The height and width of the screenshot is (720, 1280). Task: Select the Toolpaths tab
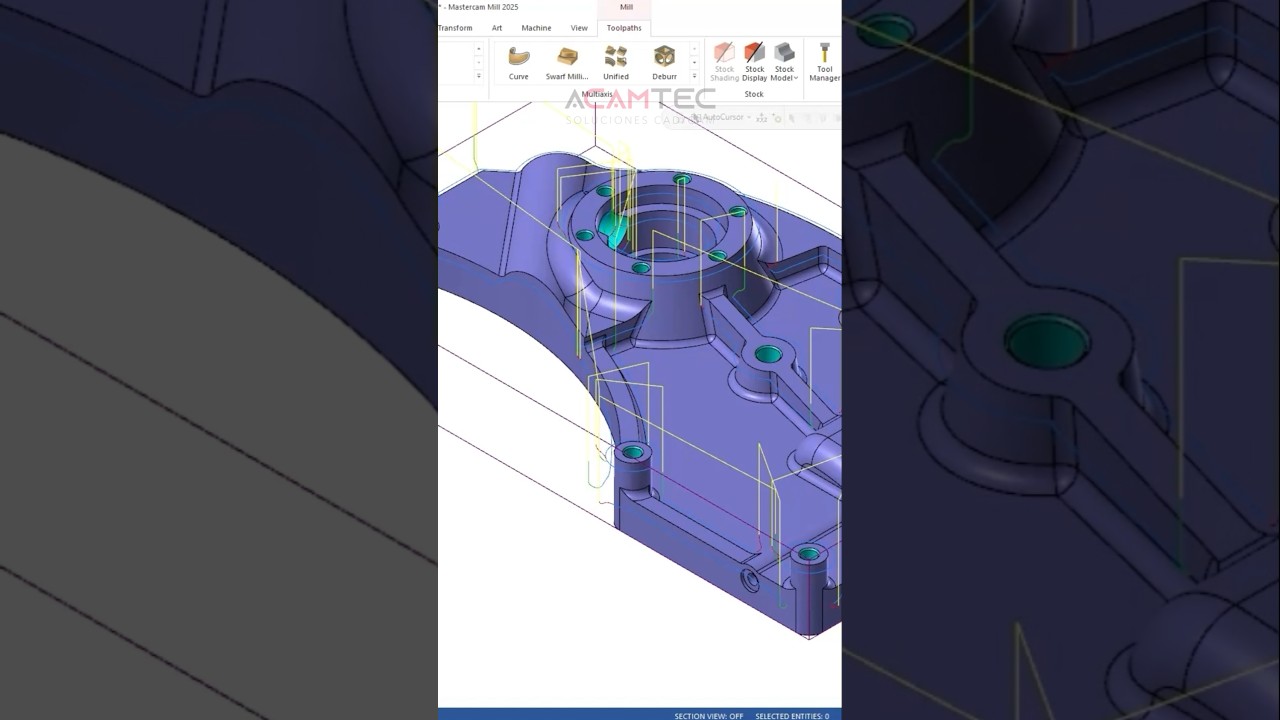[624, 28]
